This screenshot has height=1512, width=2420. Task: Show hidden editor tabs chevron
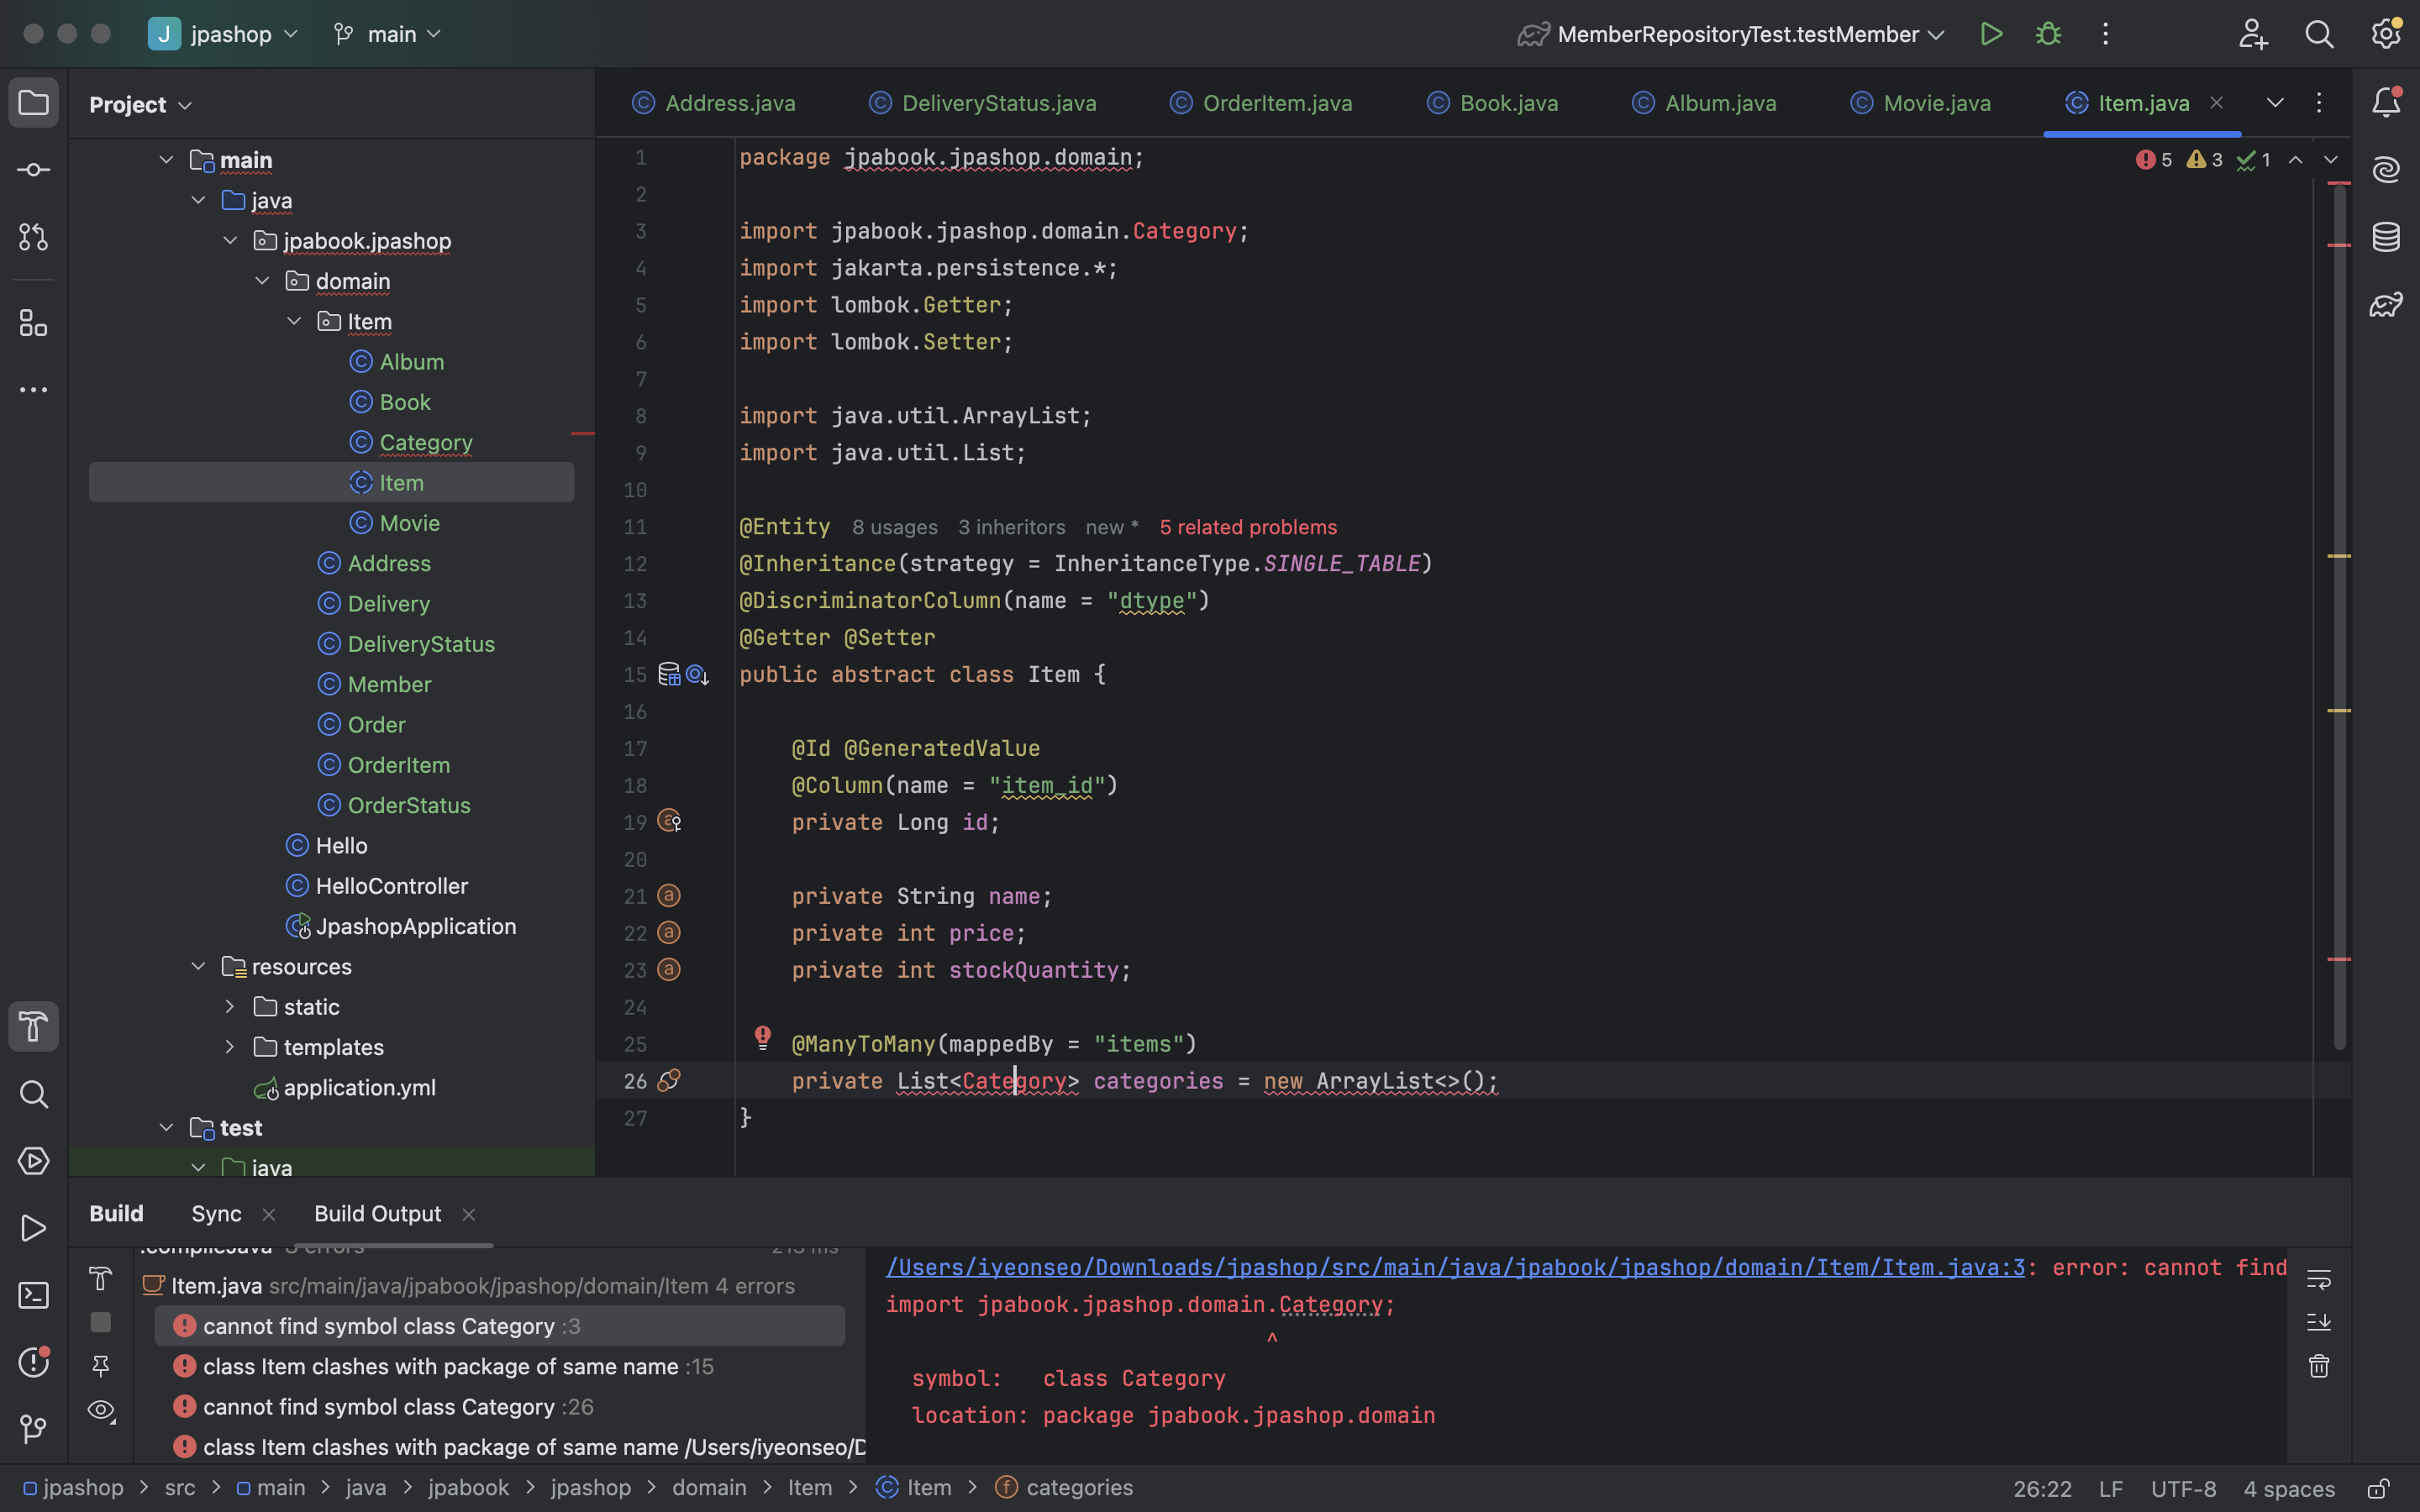point(2275,103)
